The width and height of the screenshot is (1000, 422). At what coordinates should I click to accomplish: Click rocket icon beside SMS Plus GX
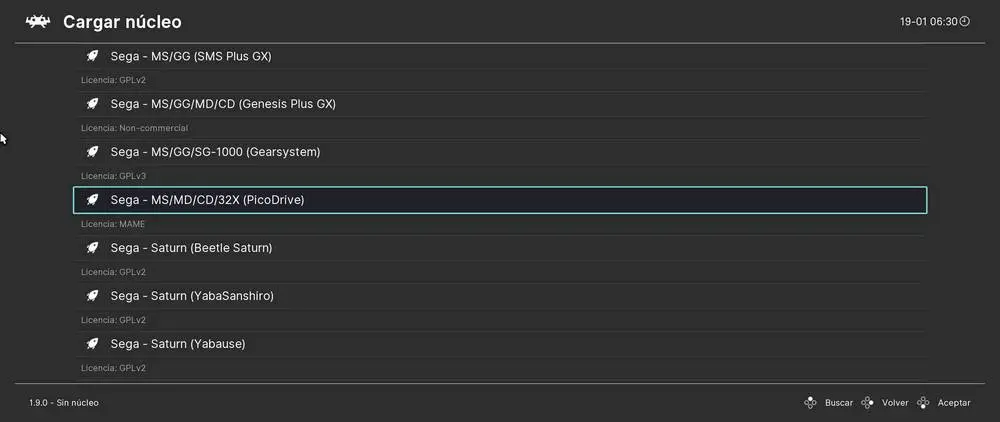[91, 56]
